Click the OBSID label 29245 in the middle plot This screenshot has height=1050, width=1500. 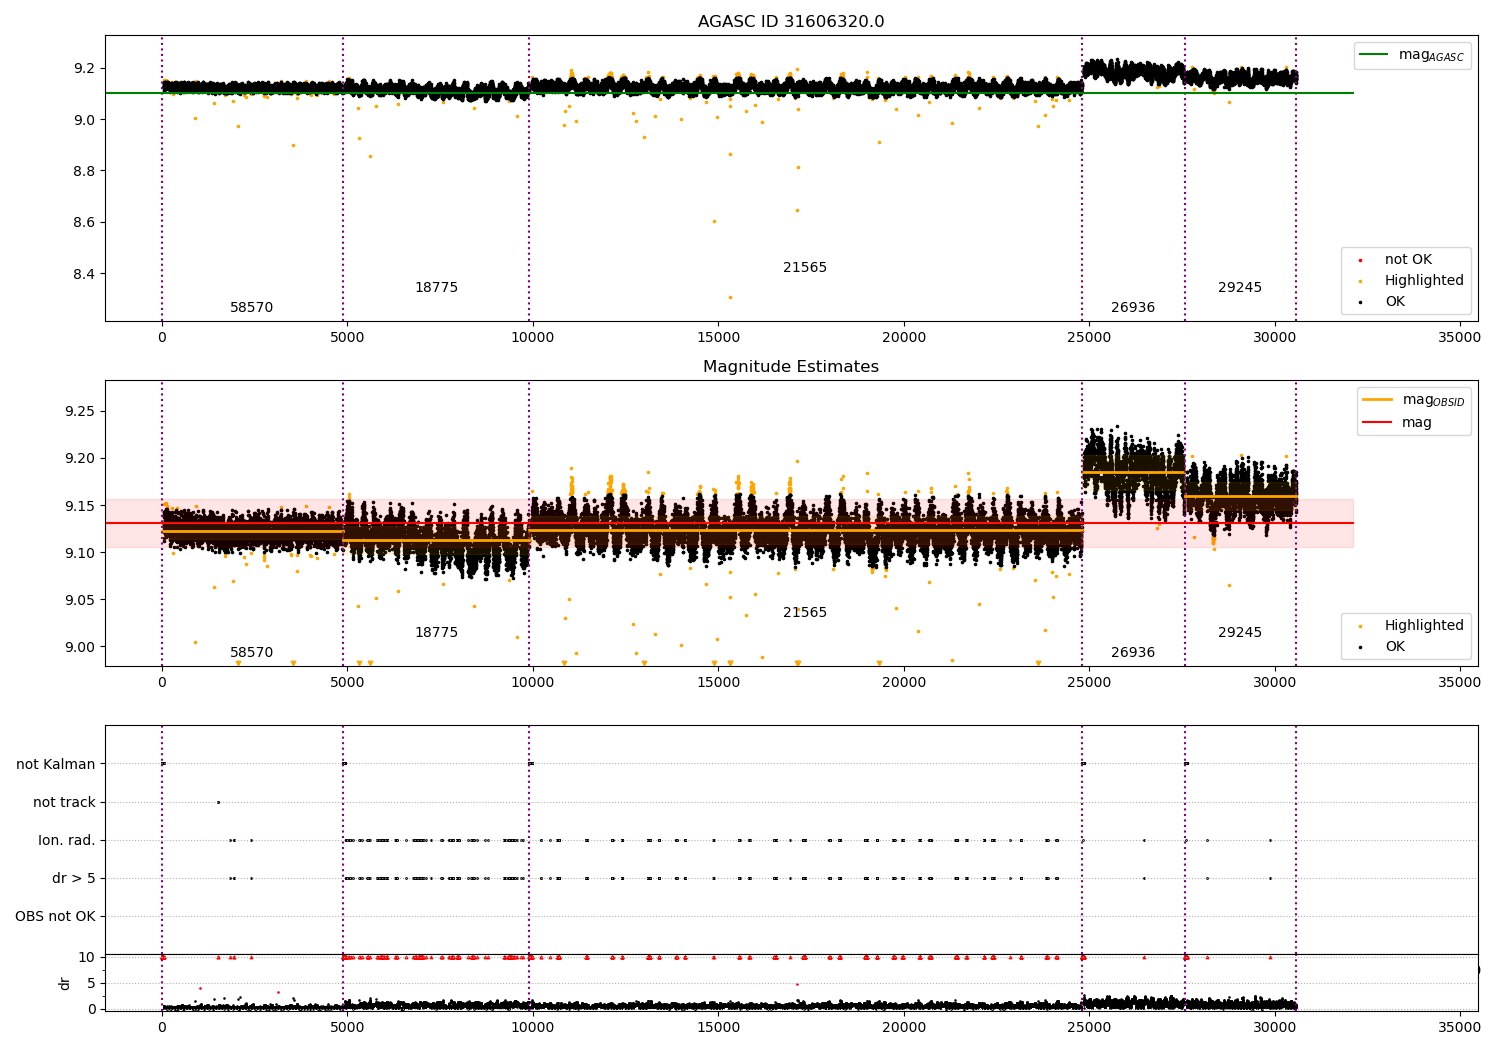click(1240, 633)
